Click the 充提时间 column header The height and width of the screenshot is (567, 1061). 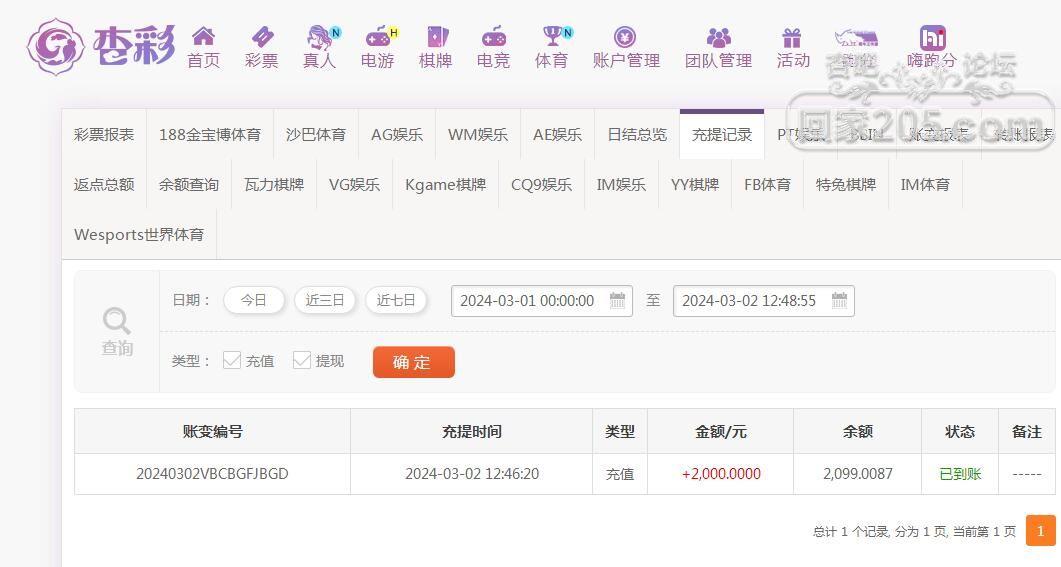[x=472, y=432]
